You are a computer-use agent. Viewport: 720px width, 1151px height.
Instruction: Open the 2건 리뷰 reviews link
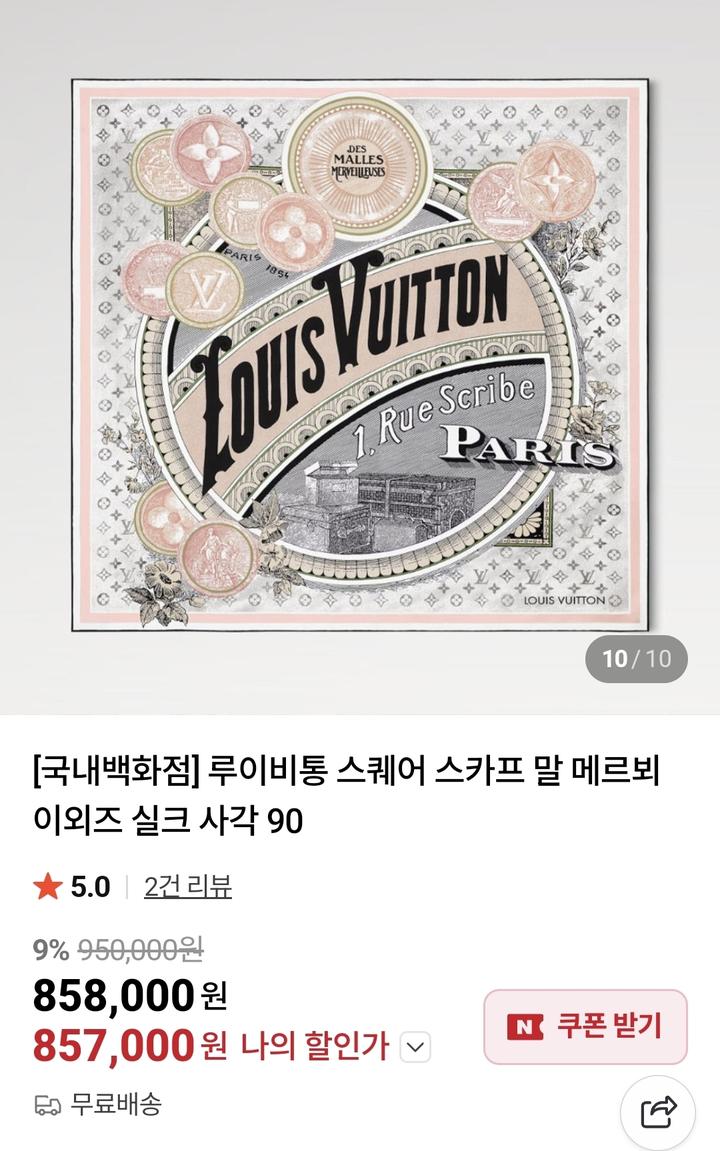(x=188, y=887)
